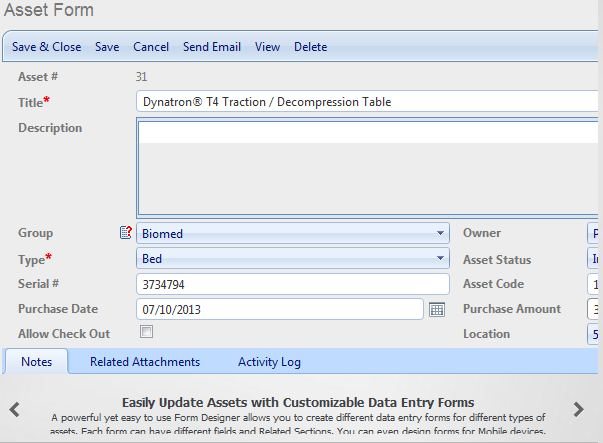
Task: Click the Purchase Date label
Action: 58,309
